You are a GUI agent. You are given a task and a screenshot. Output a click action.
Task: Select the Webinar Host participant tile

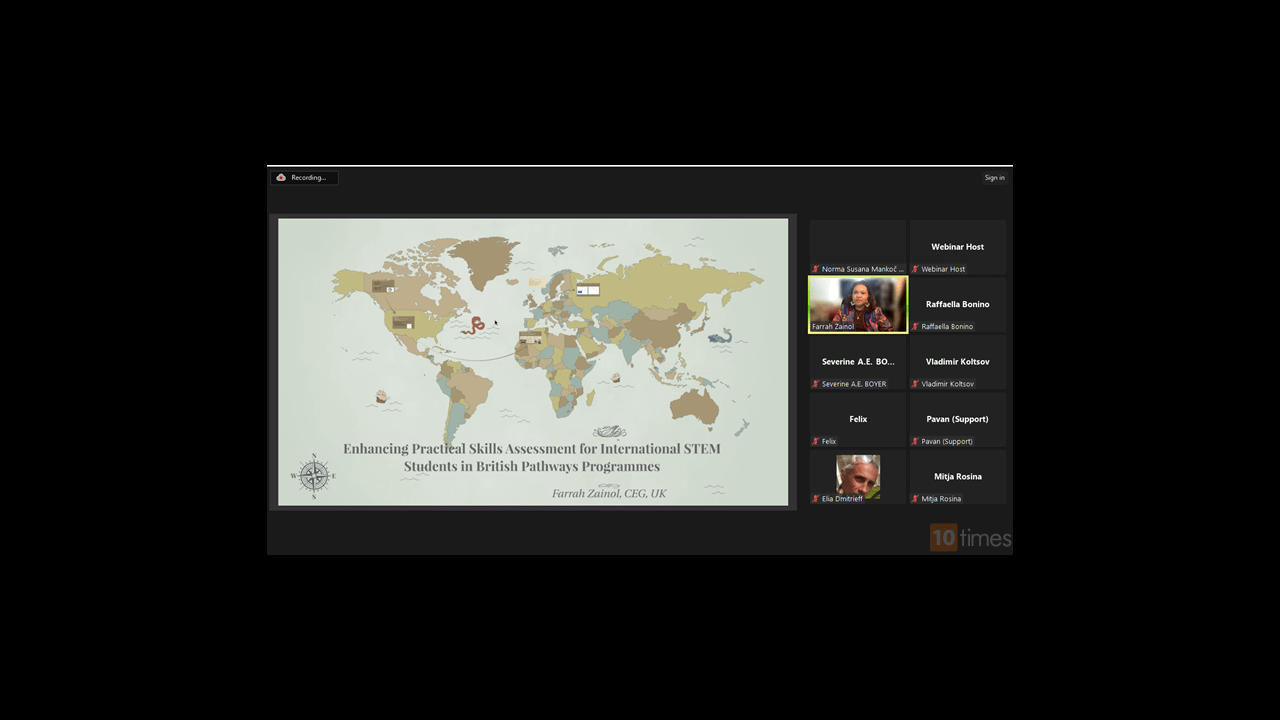pyautogui.click(x=958, y=247)
